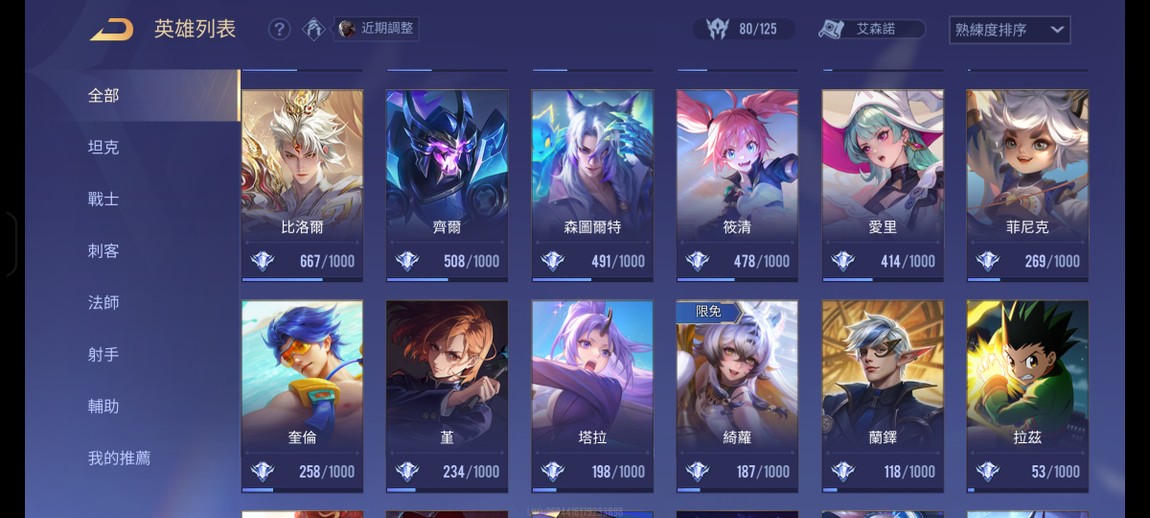Expand the 熟練度排序 sorting dropdown
Viewport: 1150px width, 518px height.
pyautogui.click(x=1009, y=30)
